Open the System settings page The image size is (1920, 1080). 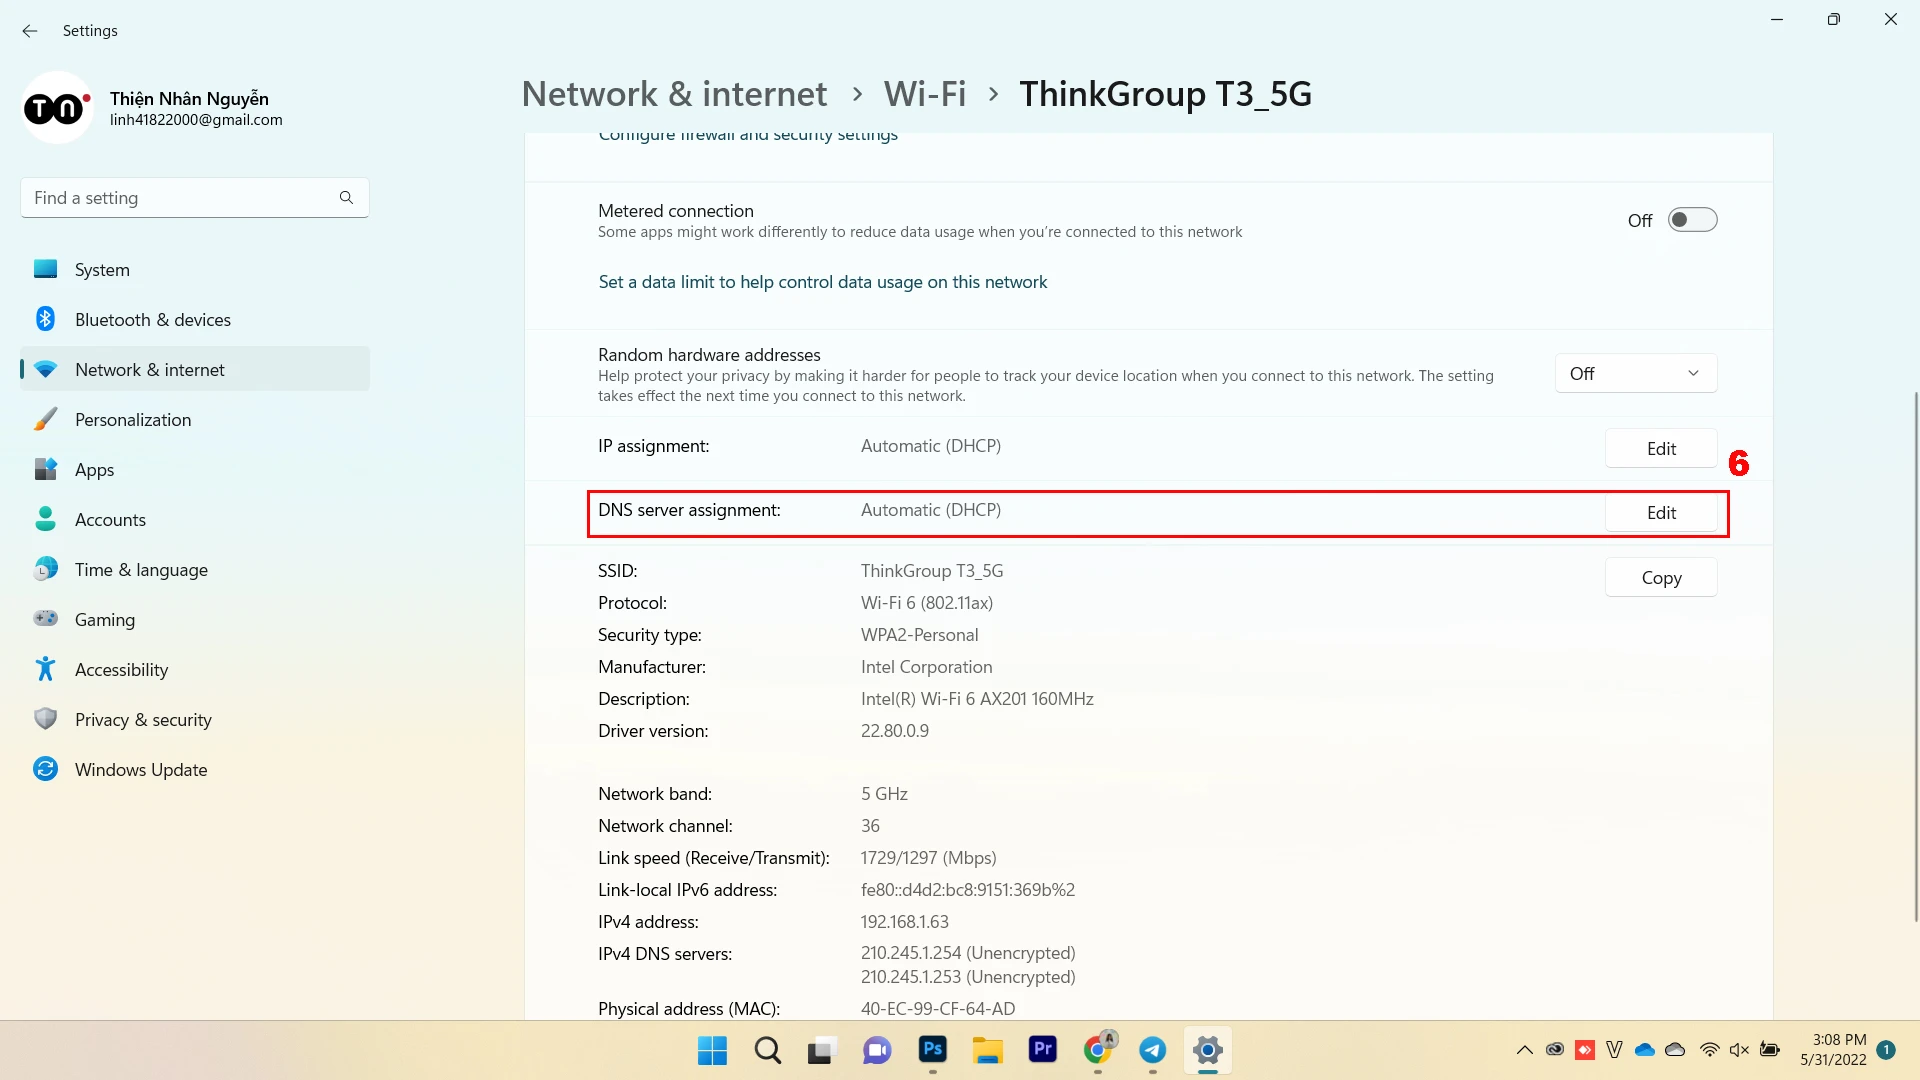195,269
